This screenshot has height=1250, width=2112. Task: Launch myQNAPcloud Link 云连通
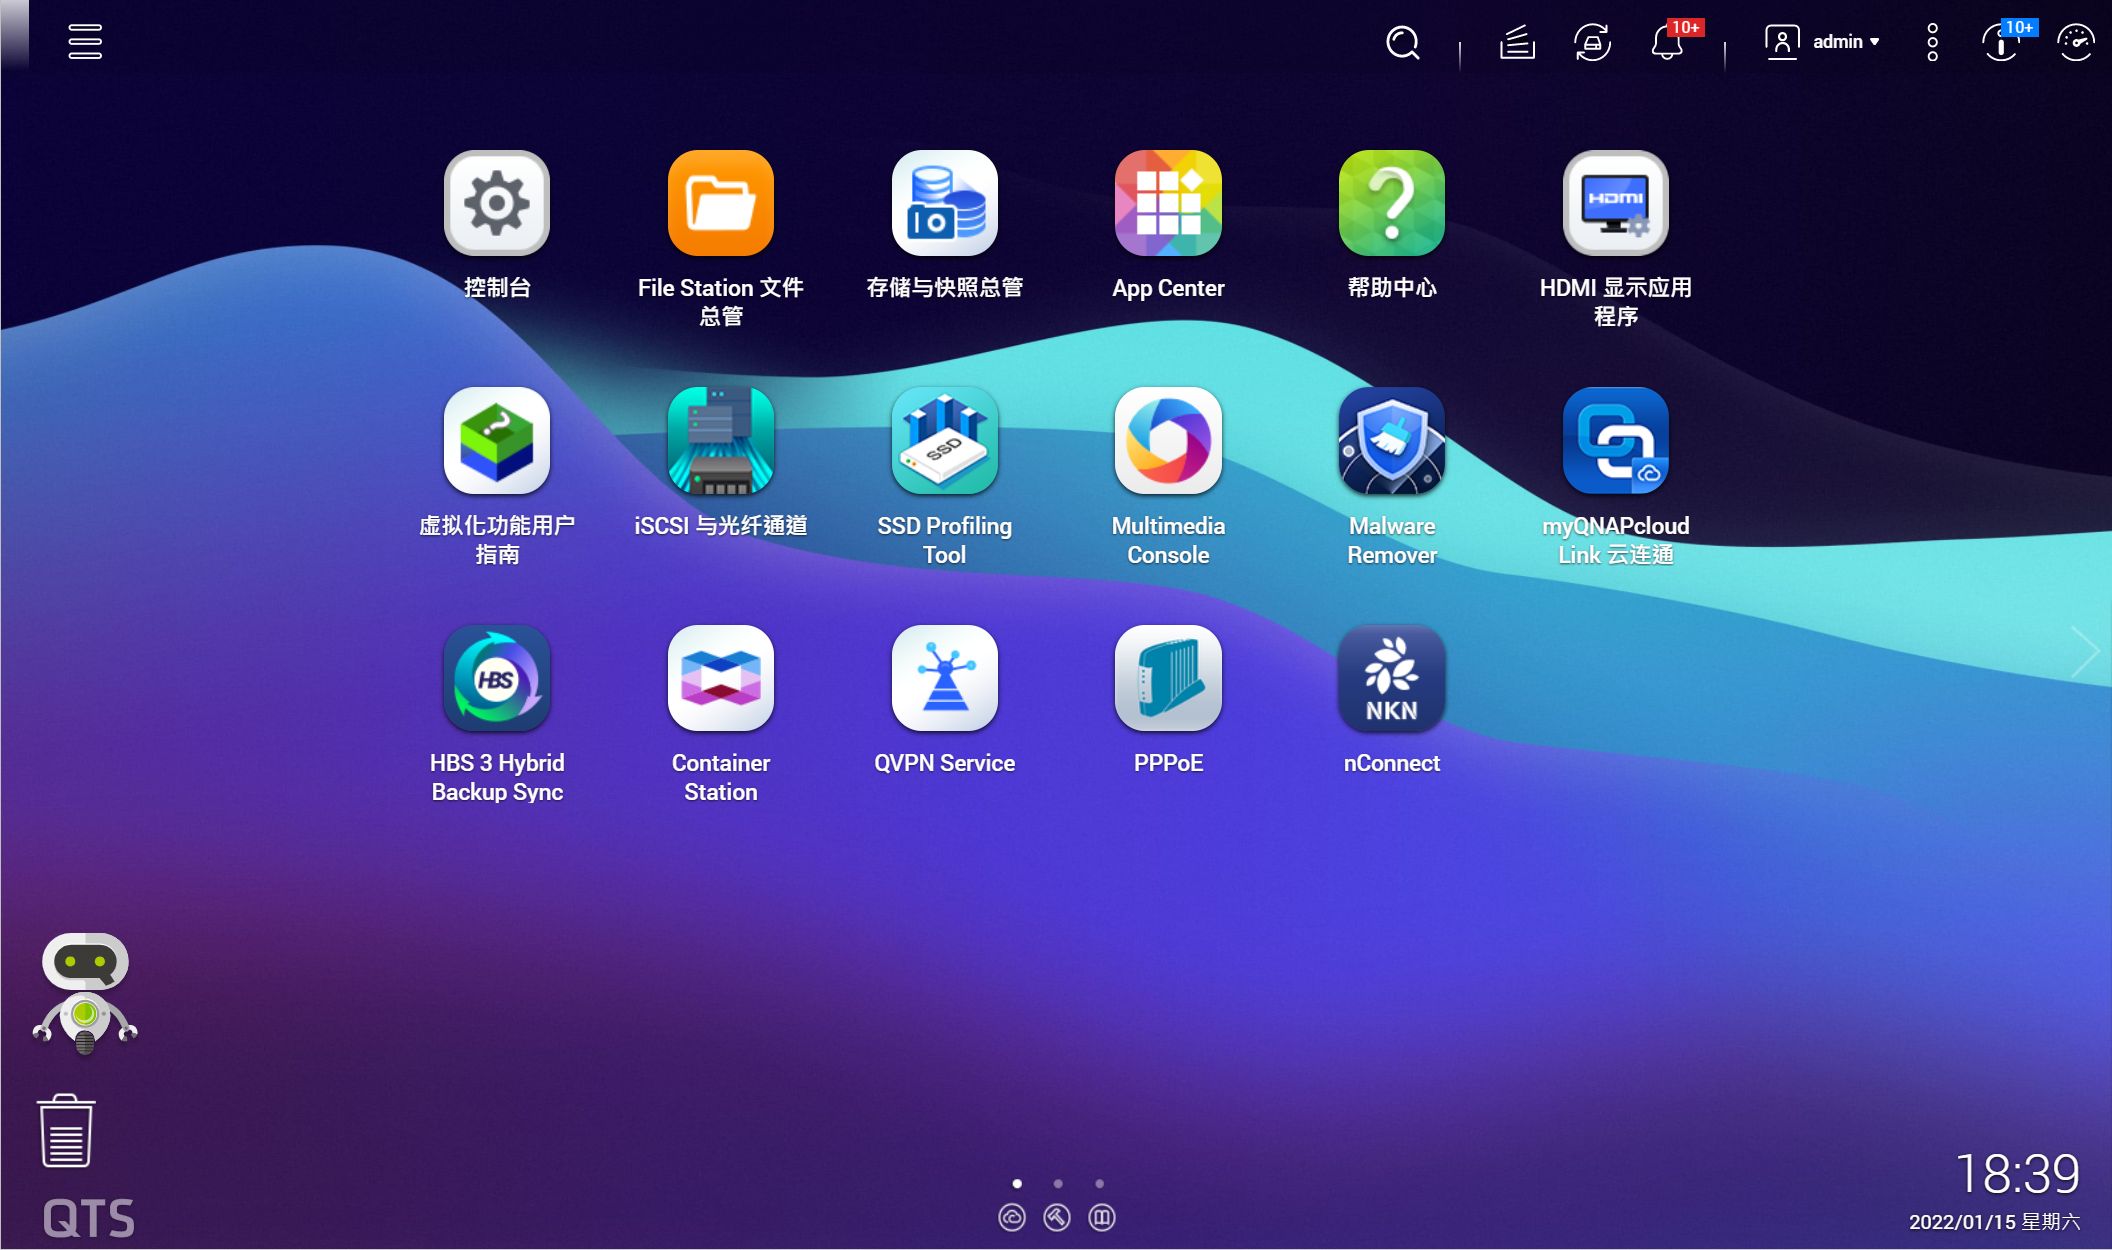point(1616,441)
